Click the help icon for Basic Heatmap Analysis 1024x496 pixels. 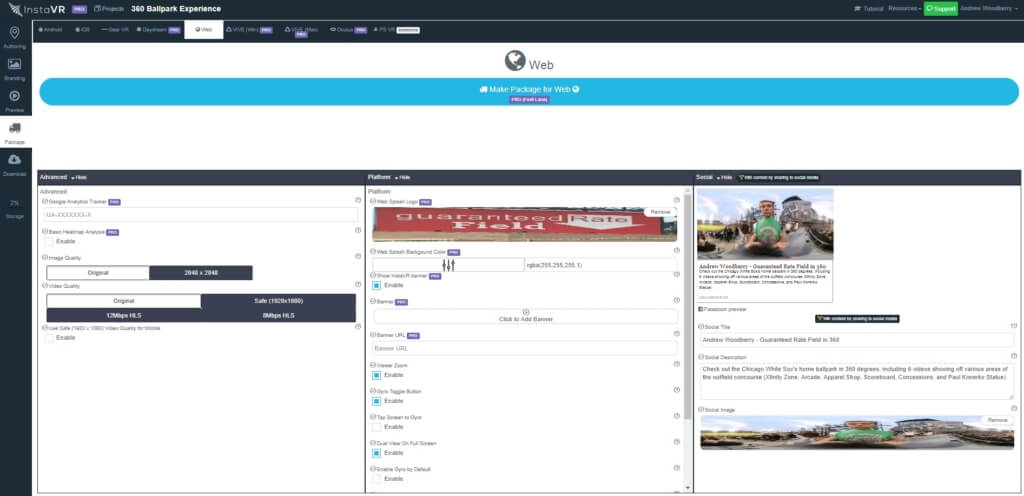(x=358, y=230)
